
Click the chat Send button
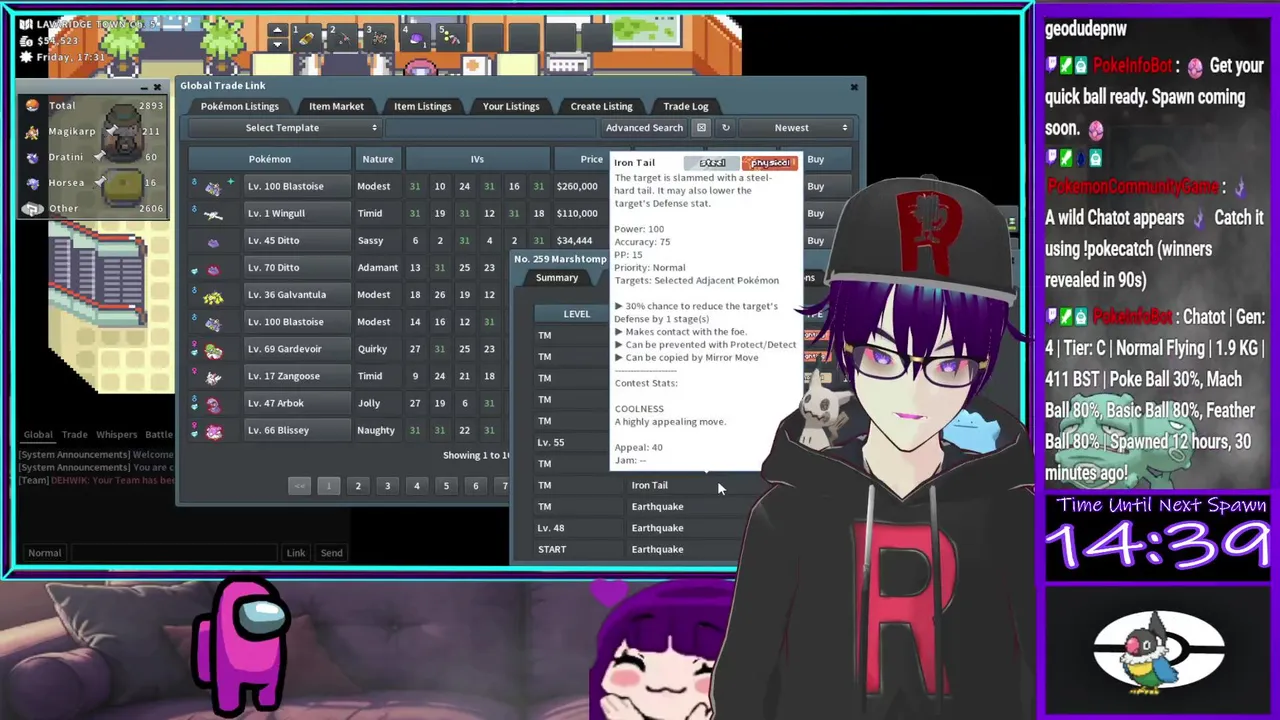[x=331, y=553]
